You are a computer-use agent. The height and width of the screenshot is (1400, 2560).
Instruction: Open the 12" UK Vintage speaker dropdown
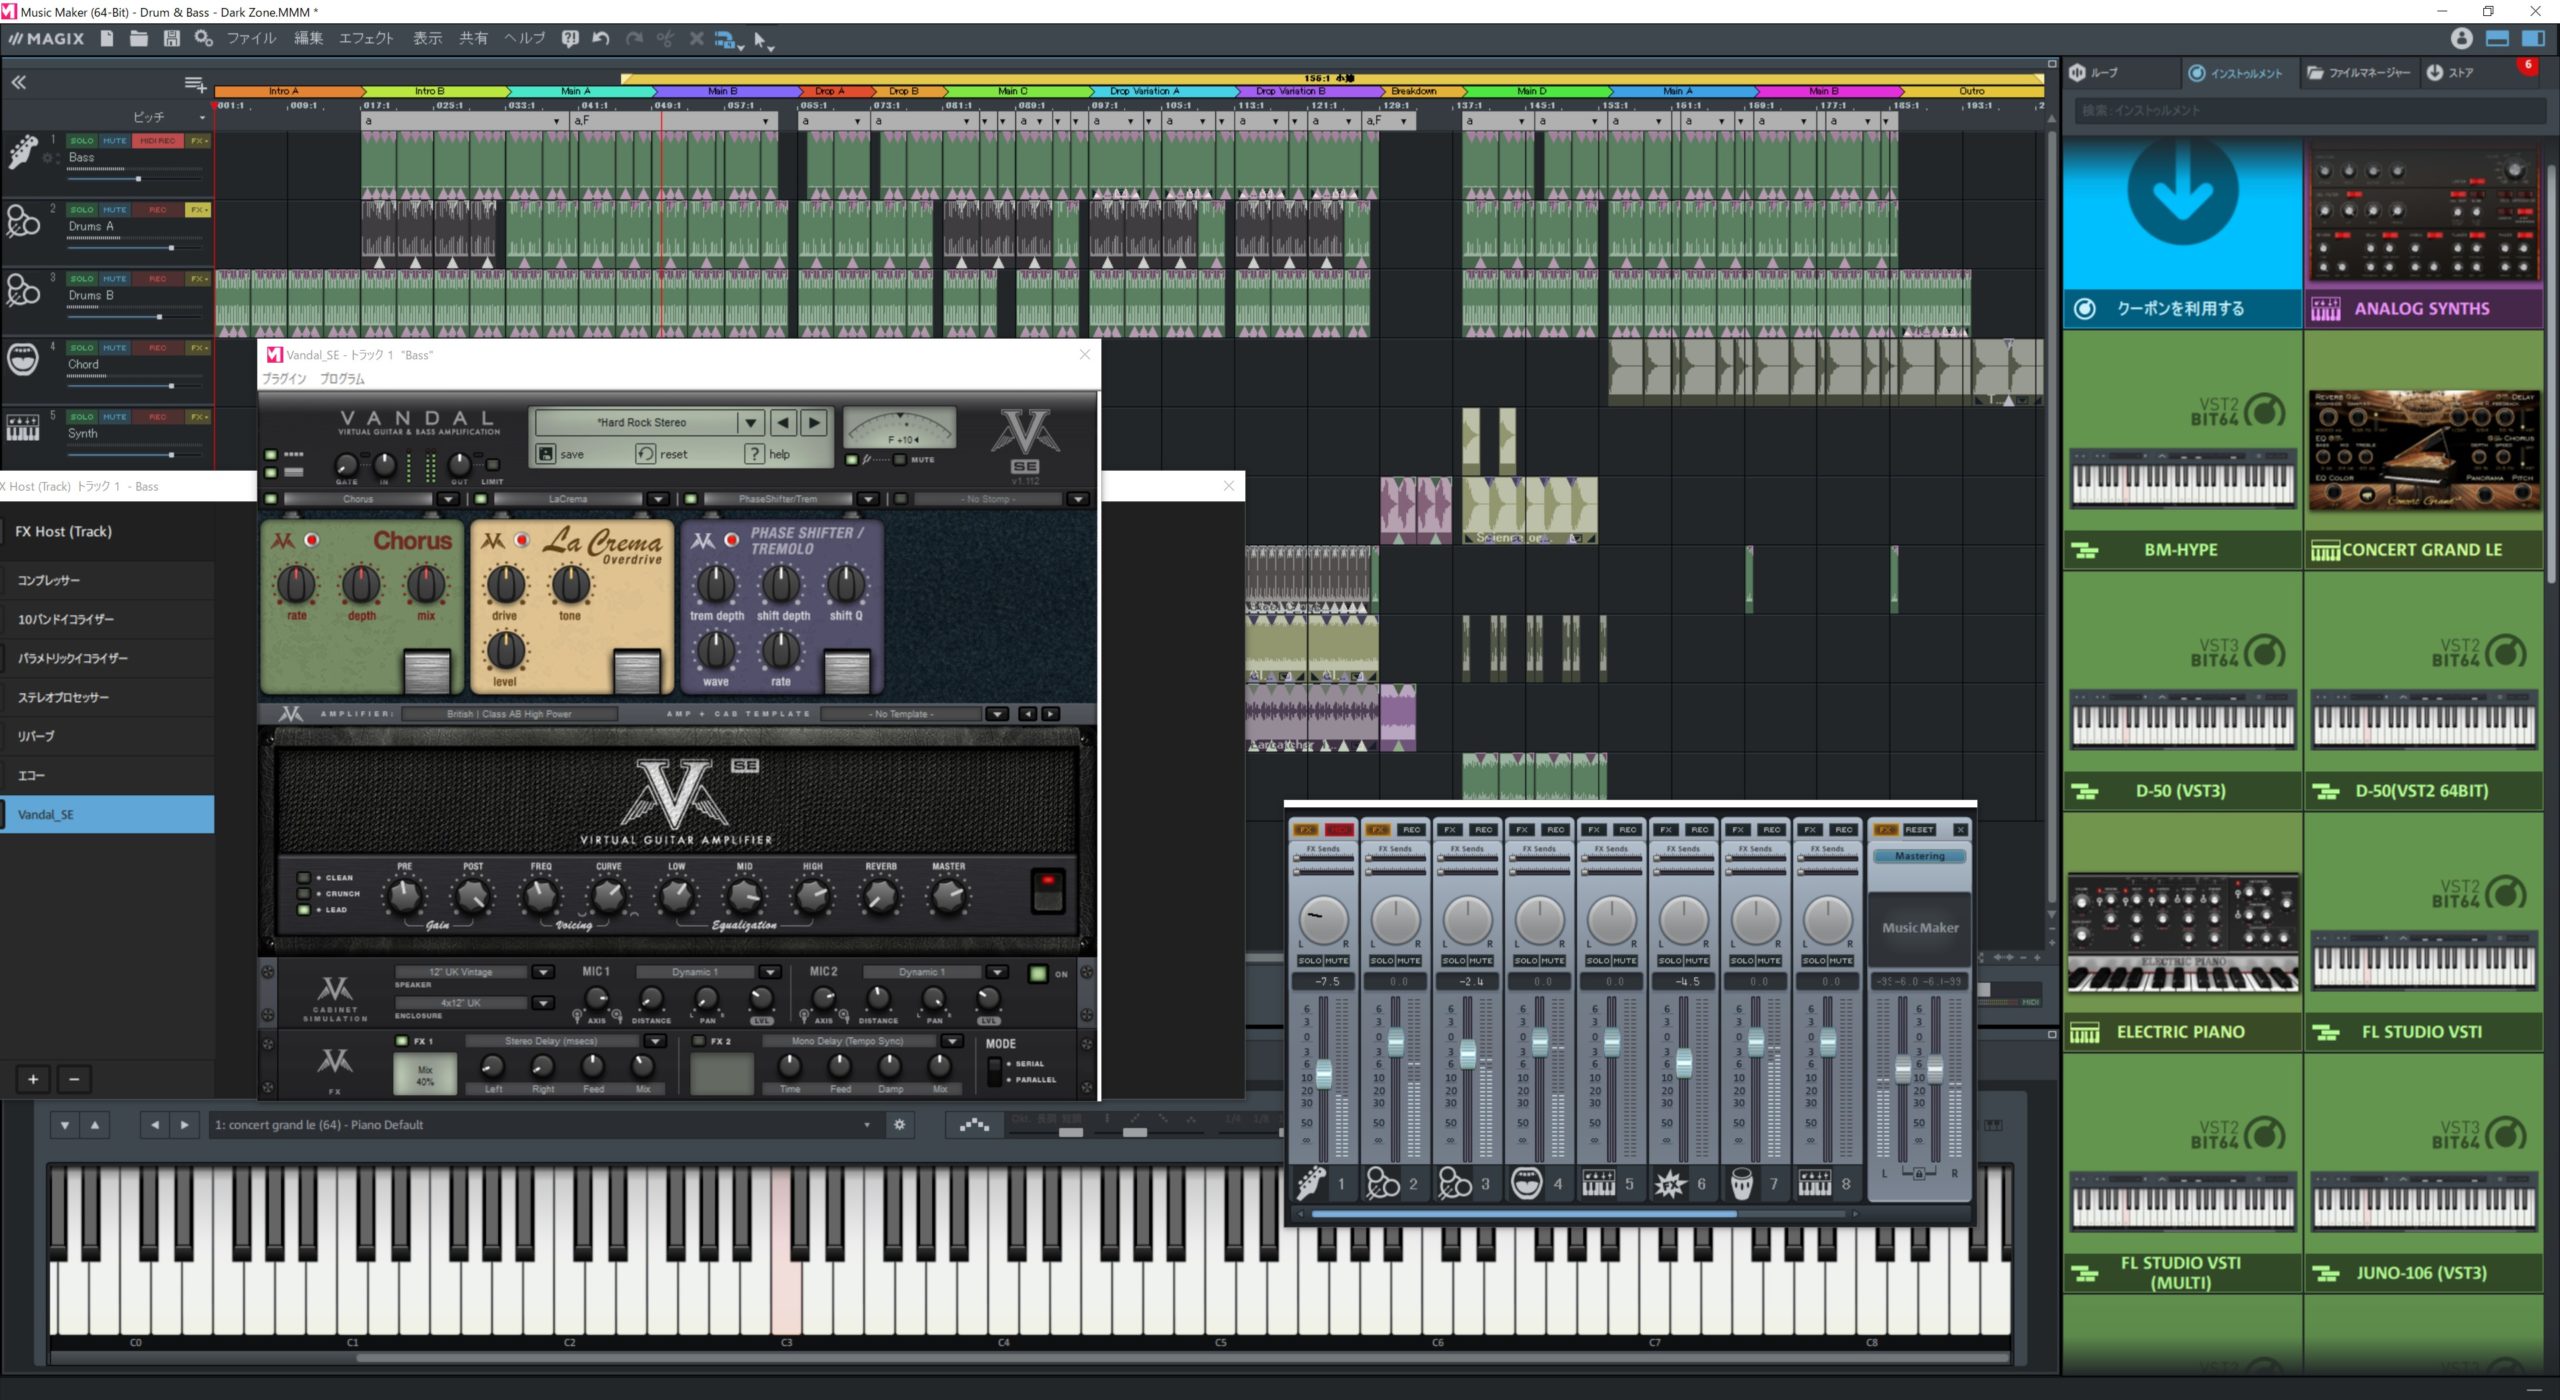pos(543,972)
